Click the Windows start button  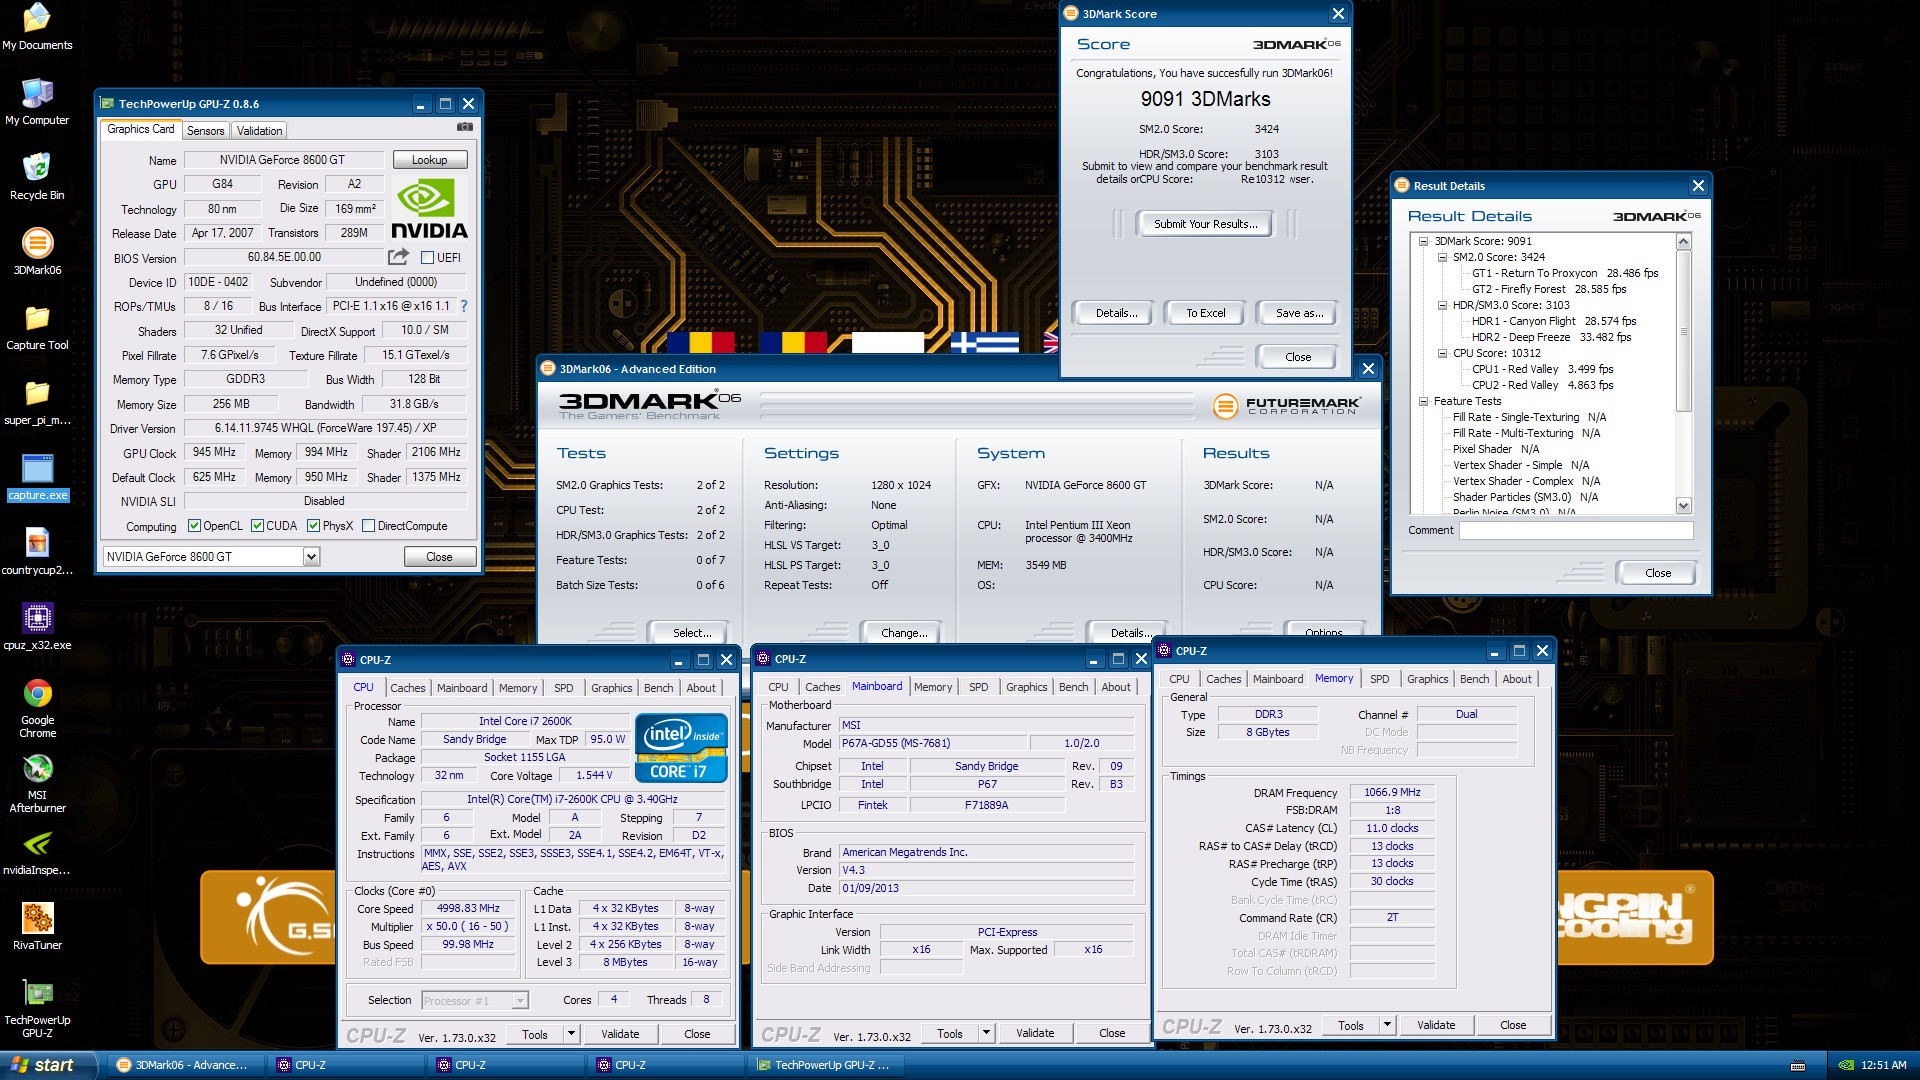(48, 1065)
